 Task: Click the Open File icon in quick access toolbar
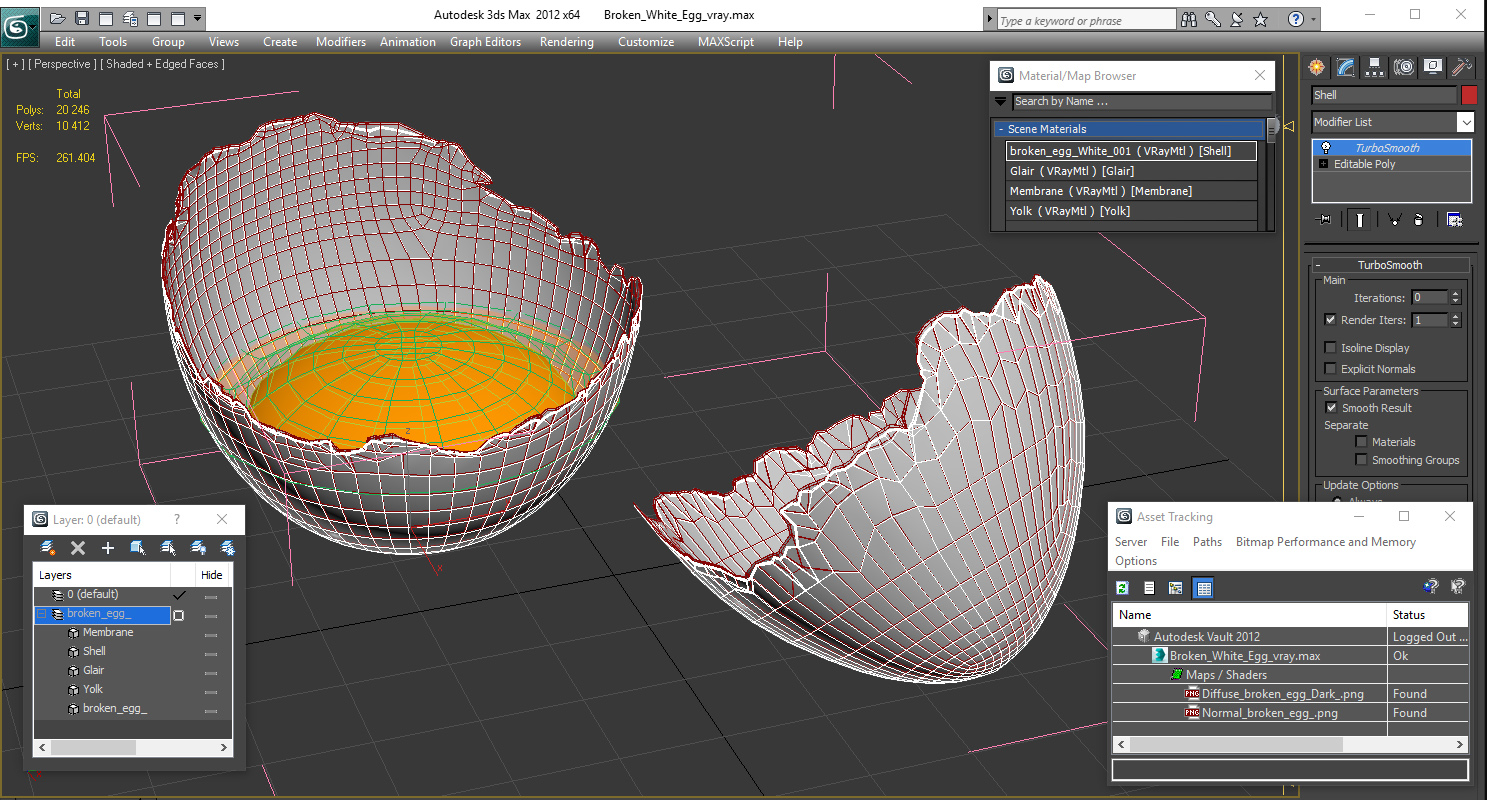coord(57,18)
